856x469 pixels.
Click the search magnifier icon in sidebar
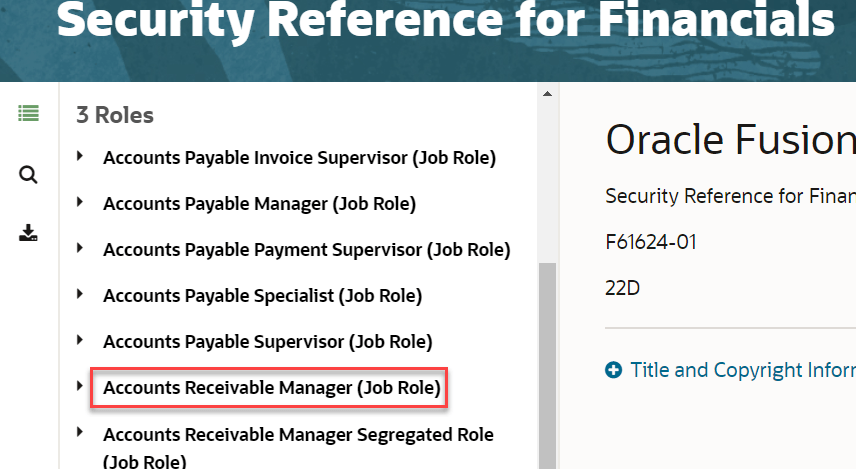[x=28, y=175]
